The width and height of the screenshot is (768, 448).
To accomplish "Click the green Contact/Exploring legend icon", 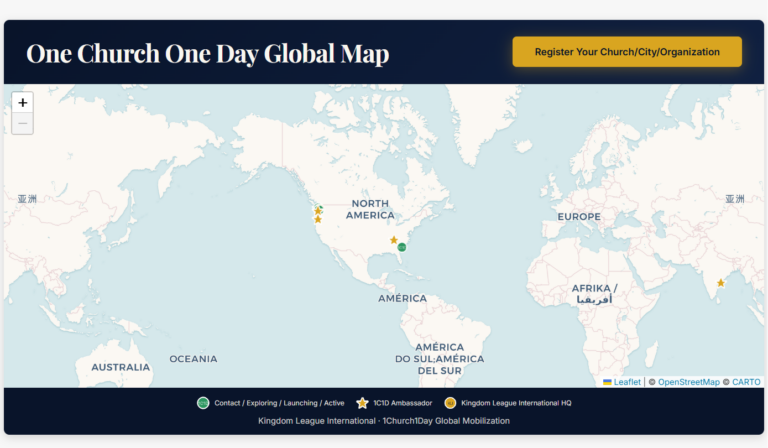I will pos(203,403).
